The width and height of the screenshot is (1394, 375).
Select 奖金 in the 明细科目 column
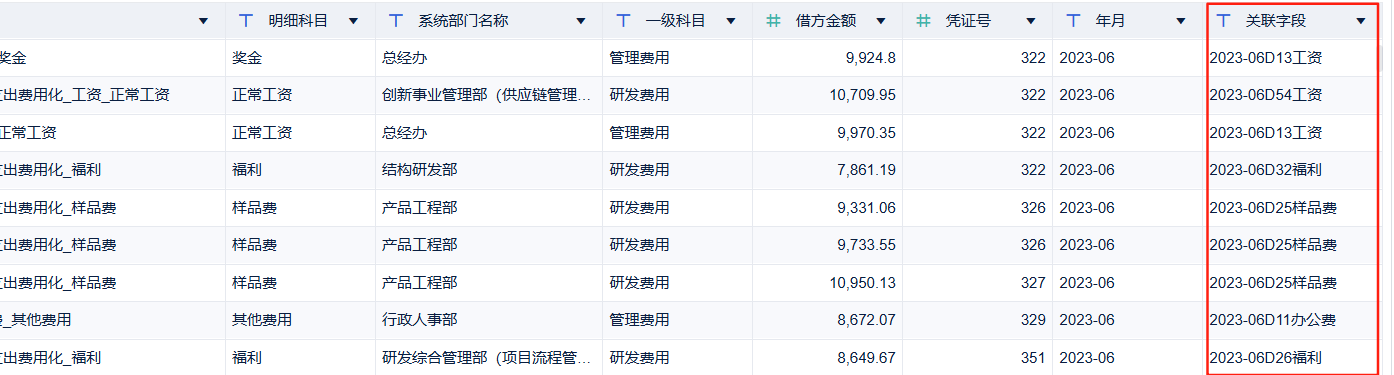coord(247,58)
